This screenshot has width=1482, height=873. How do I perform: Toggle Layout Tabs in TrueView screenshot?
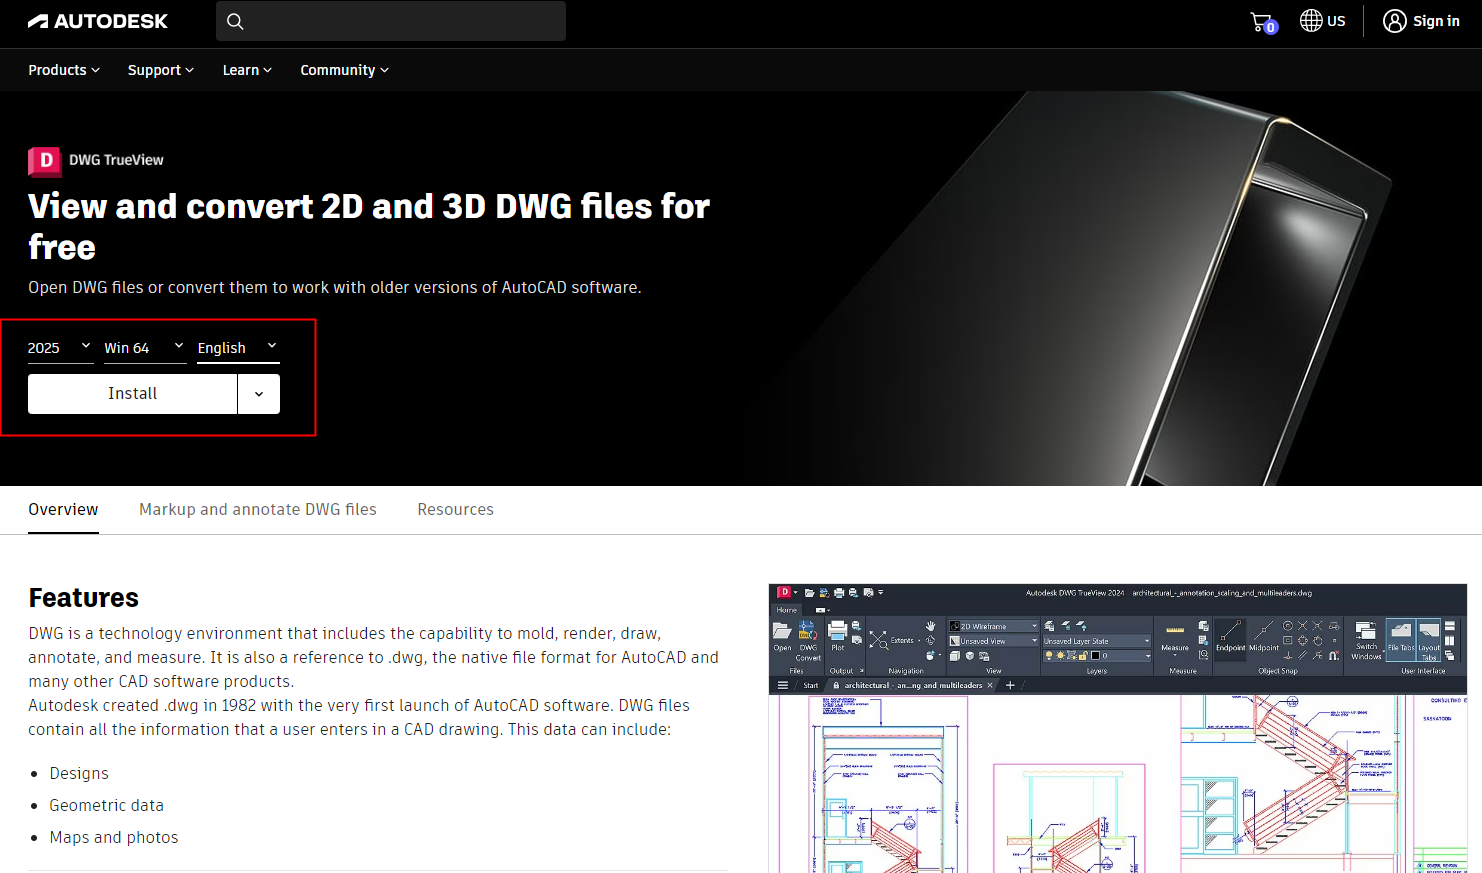point(1429,640)
